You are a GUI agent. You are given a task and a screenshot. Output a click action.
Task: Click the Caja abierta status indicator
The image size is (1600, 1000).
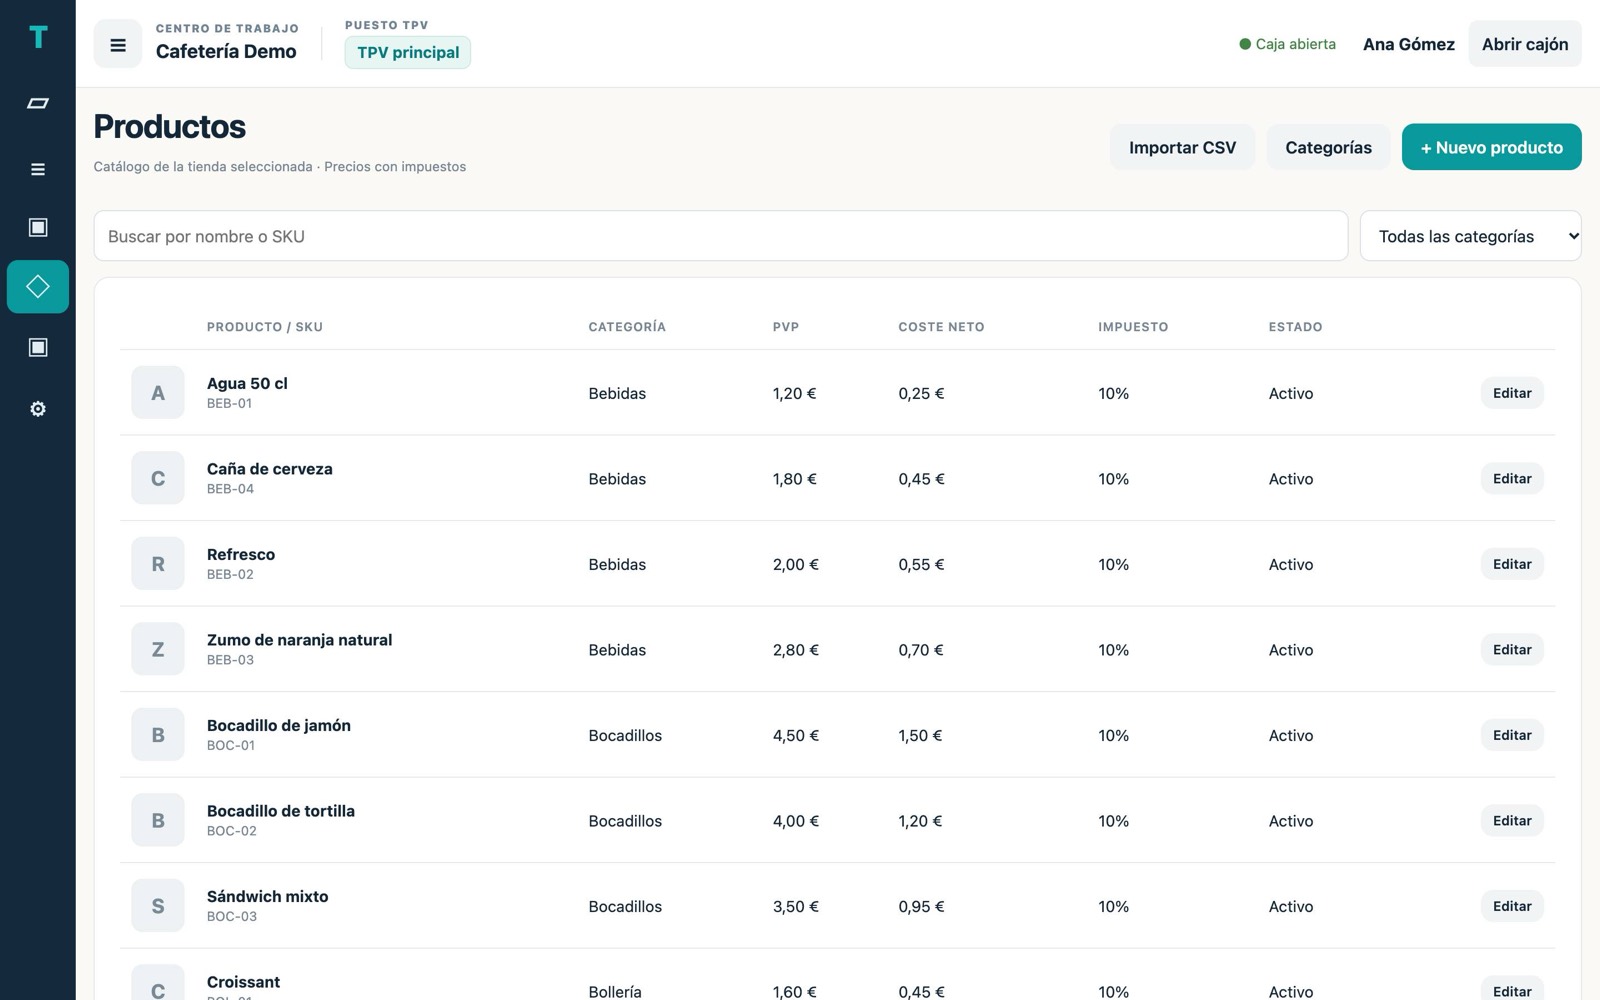coord(1287,44)
